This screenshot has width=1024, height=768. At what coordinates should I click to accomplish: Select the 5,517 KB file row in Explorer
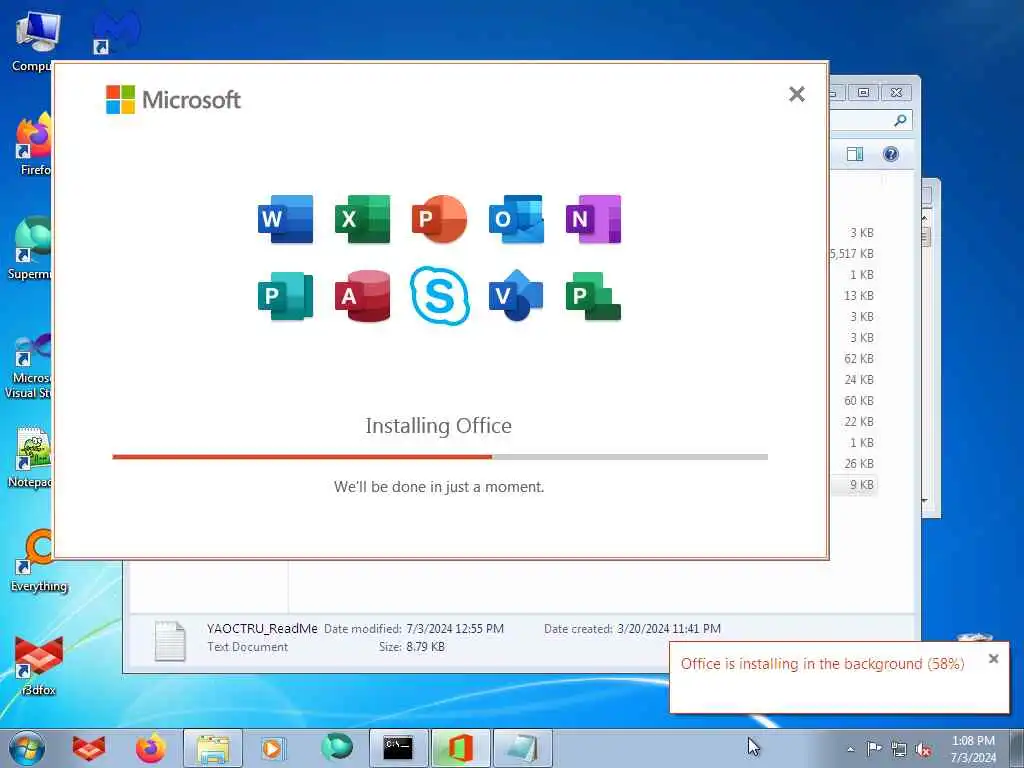(852, 253)
